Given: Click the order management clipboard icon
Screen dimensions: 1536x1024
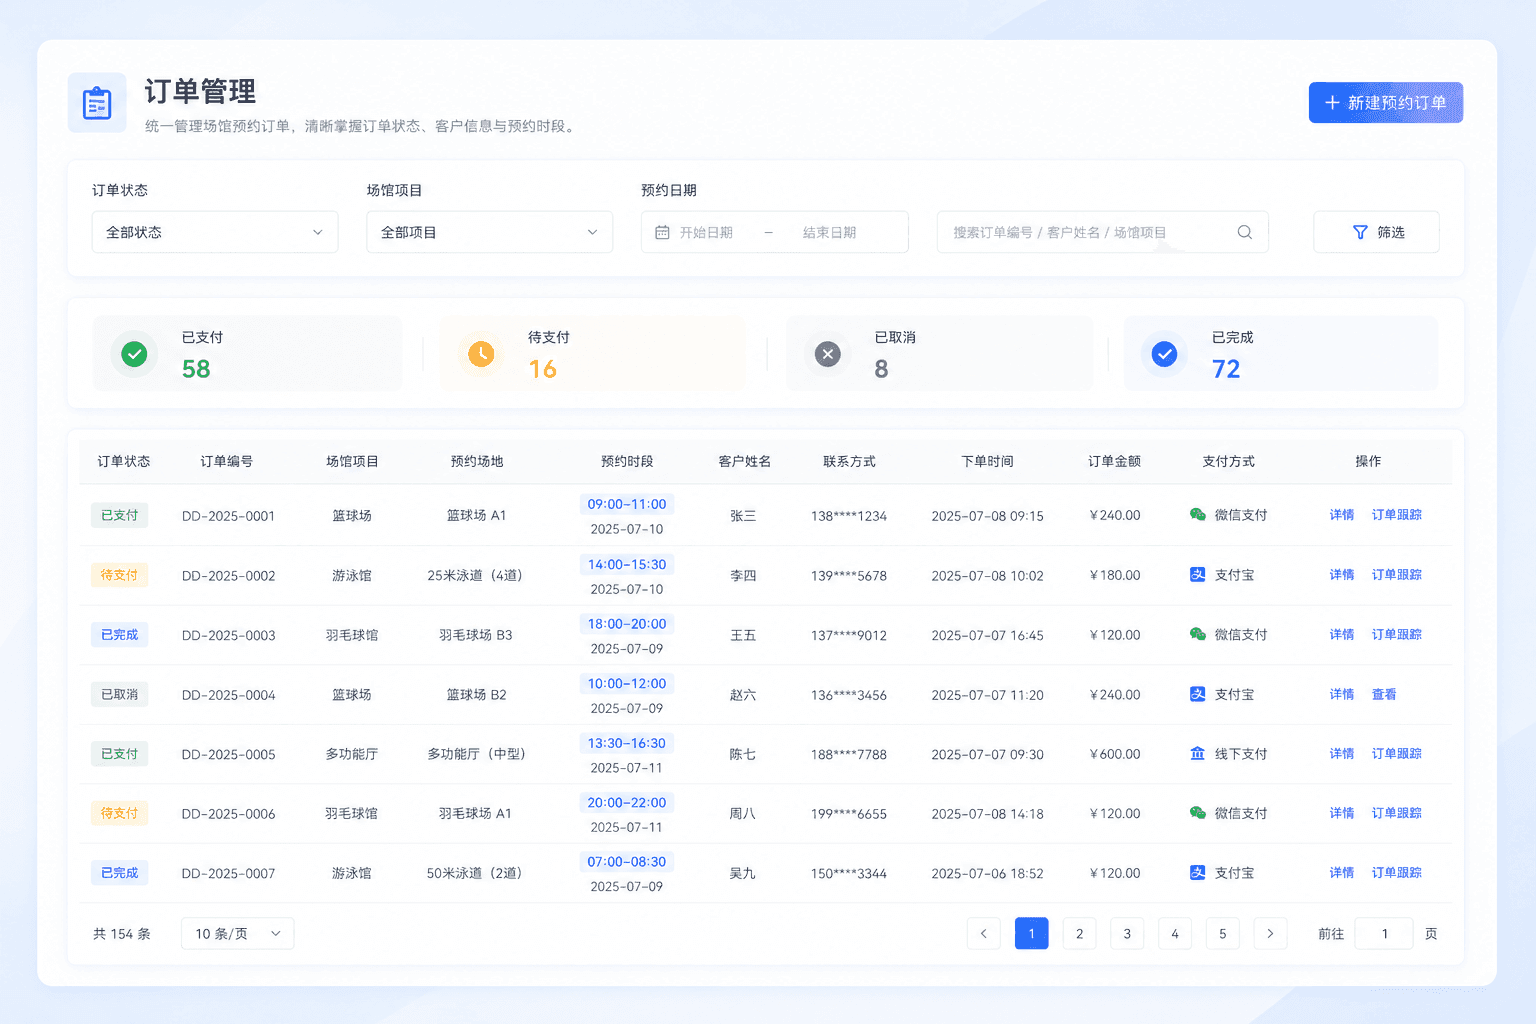Looking at the screenshot, I should (97, 103).
